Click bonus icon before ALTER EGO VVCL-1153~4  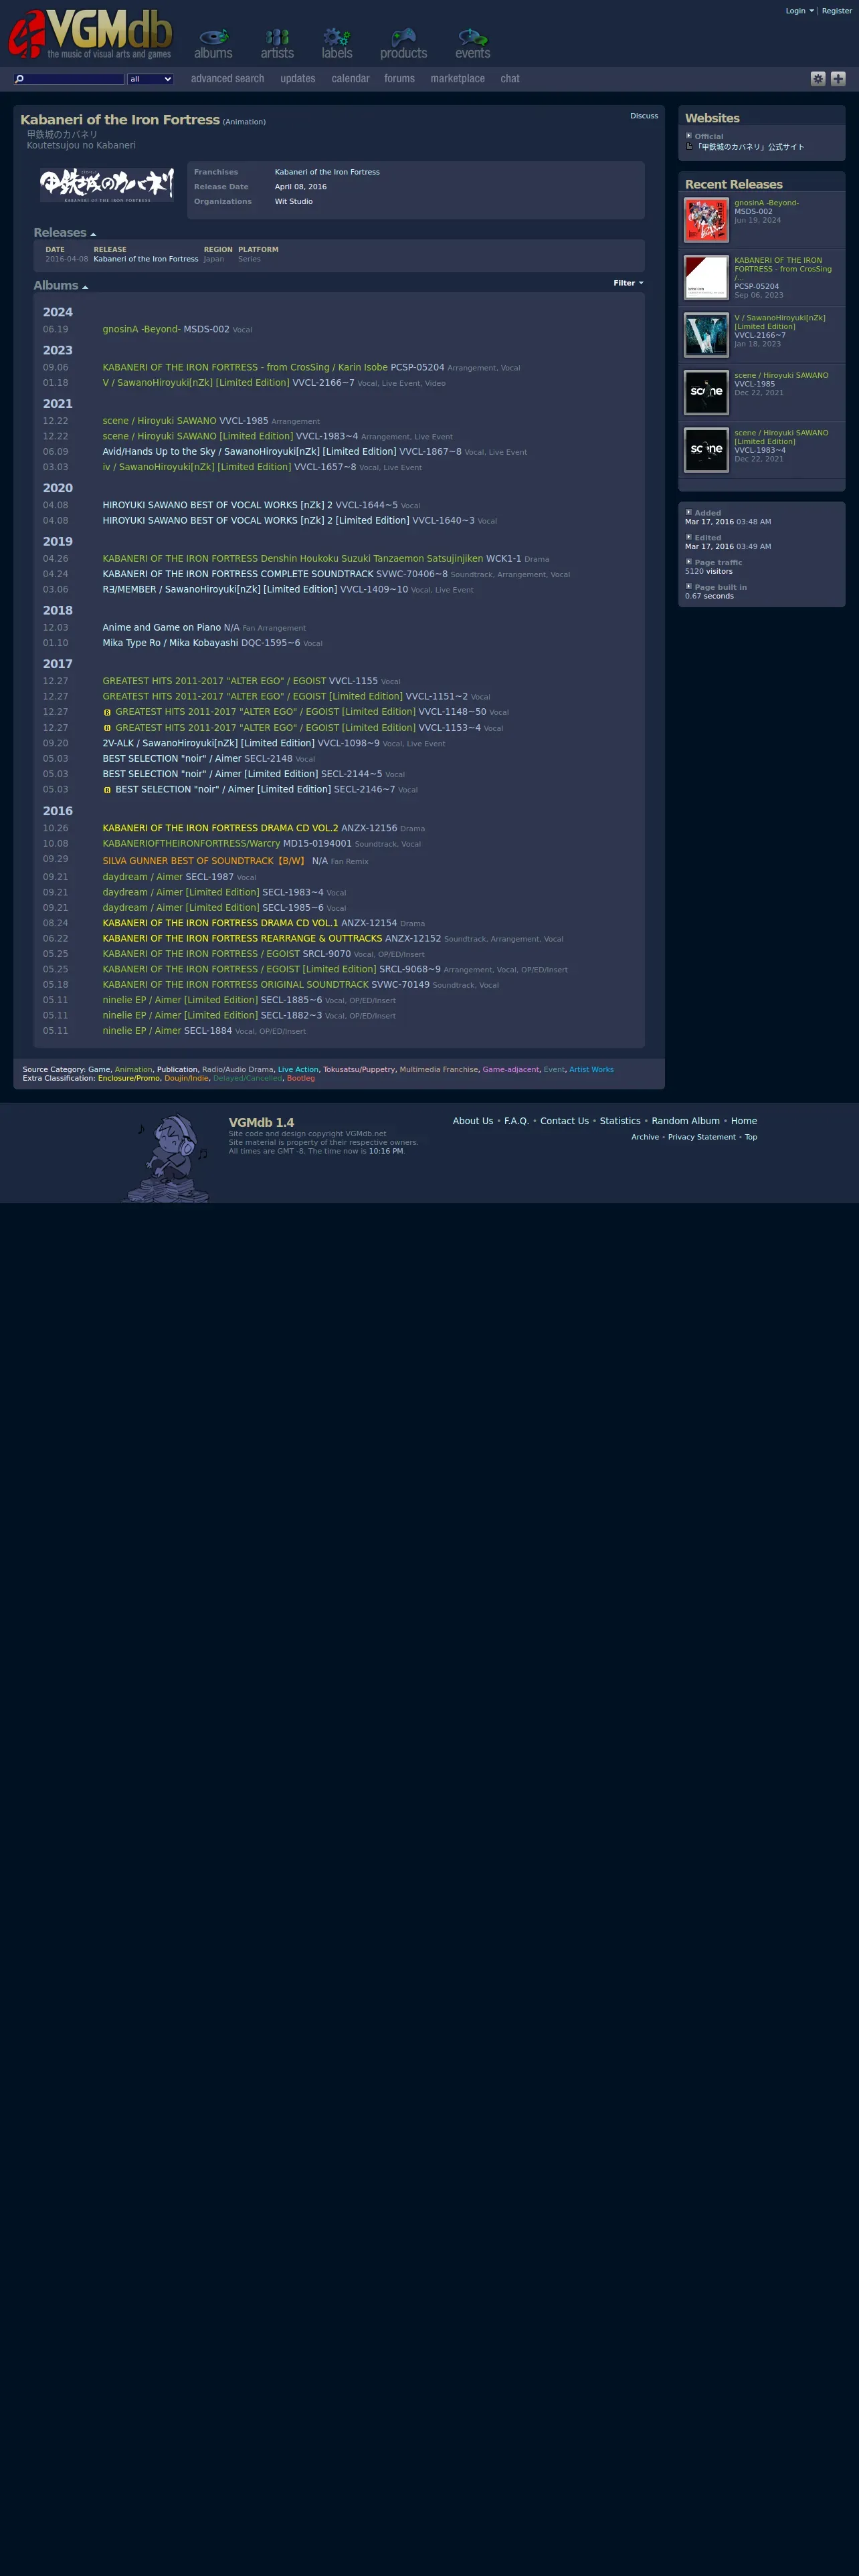point(107,728)
